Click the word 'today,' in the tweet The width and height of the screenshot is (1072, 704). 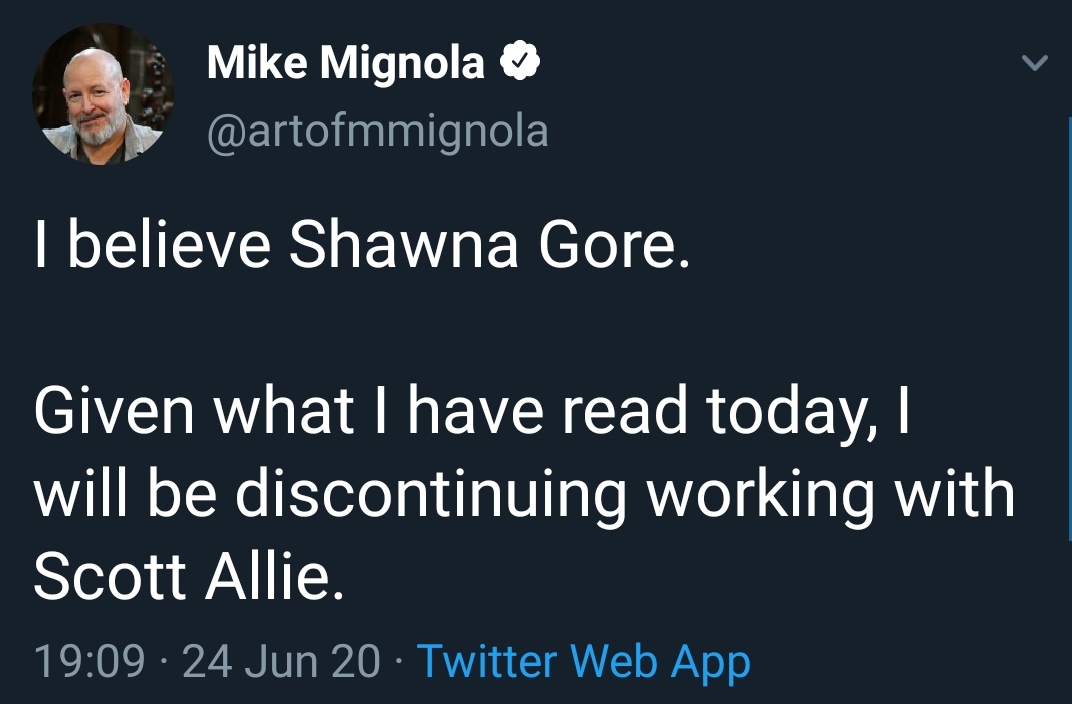pyautogui.click(x=792, y=414)
